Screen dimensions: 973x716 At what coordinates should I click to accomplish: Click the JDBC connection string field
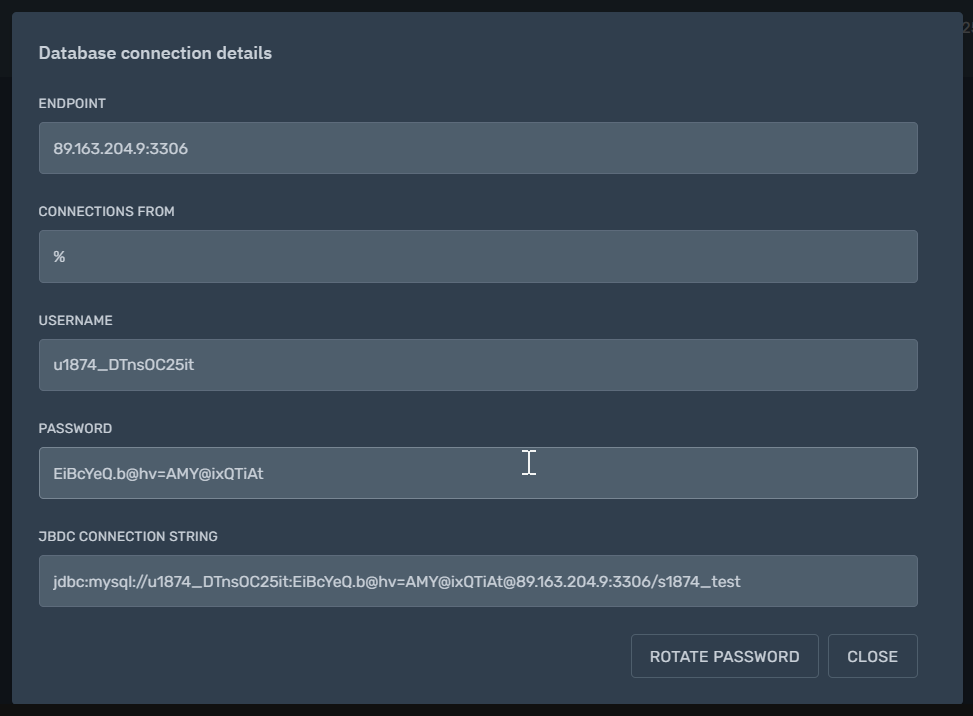pos(478,581)
